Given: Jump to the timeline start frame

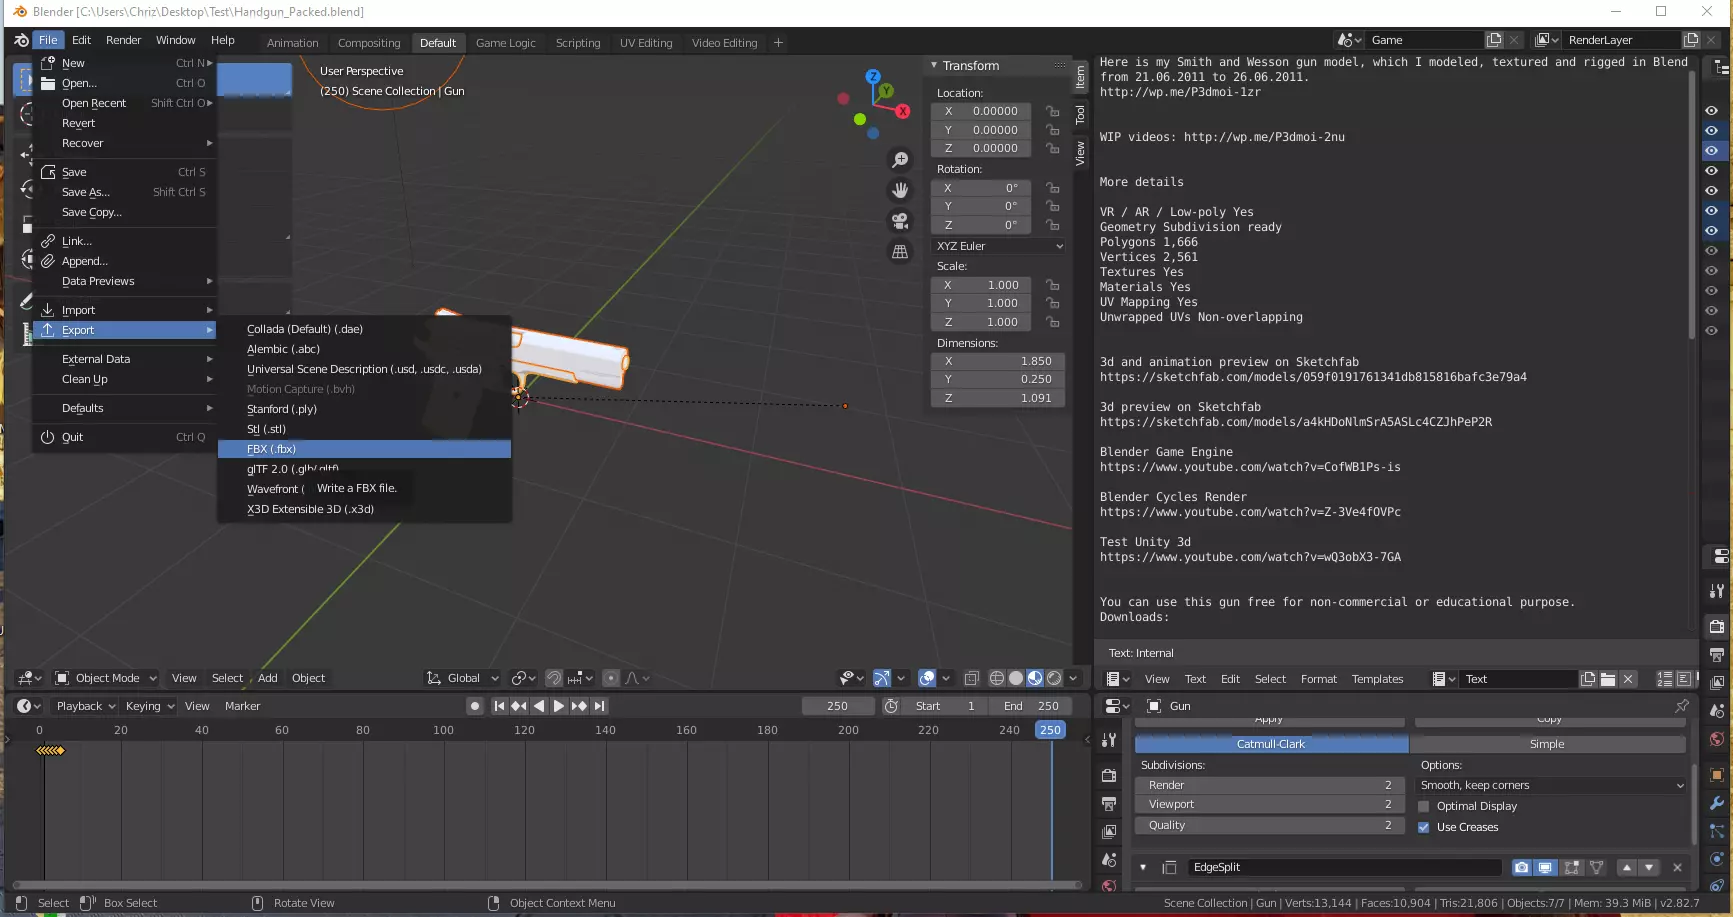Looking at the screenshot, I should [x=499, y=706].
